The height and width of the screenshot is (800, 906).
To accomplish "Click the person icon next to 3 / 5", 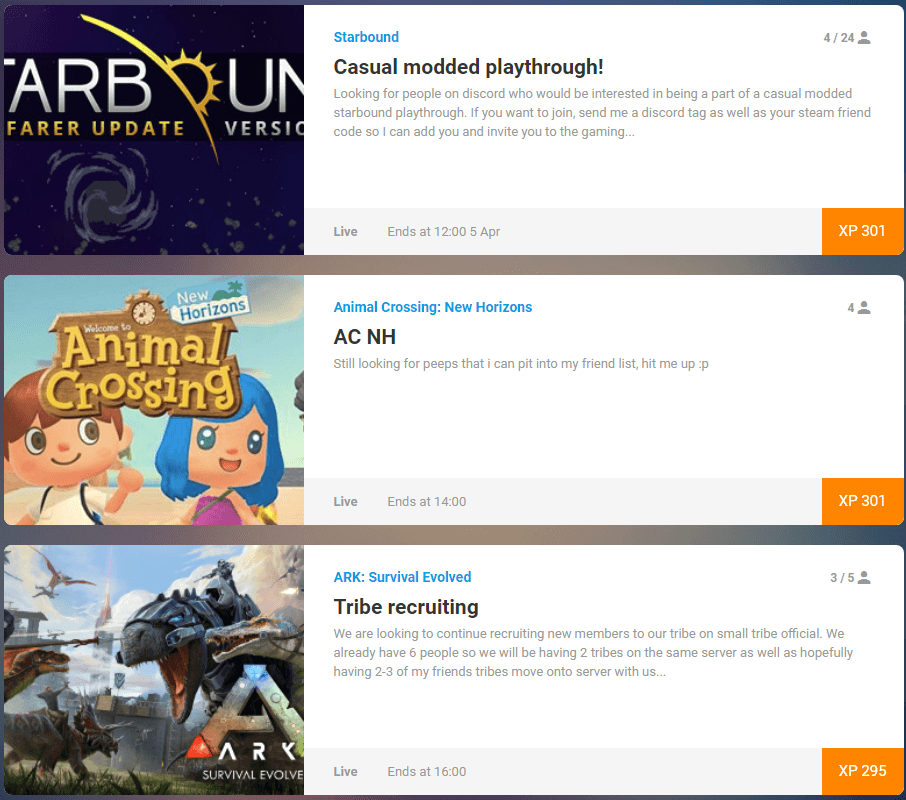I will click(864, 577).
